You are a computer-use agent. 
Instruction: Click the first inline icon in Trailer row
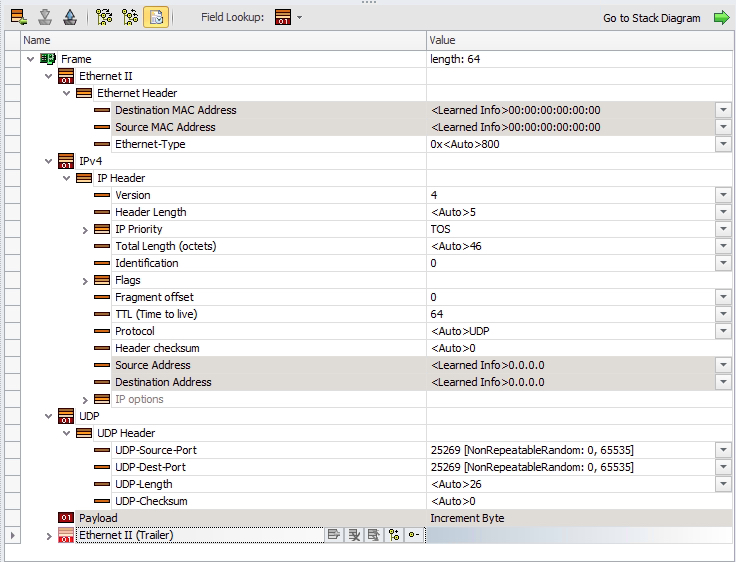click(x=334, y=536)
